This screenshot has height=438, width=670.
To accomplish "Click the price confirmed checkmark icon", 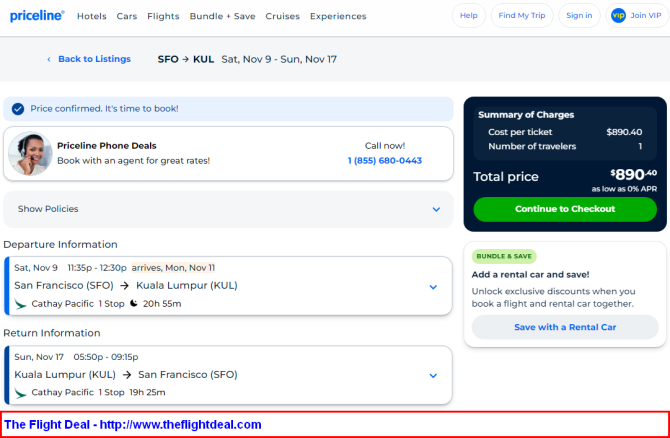I will pos(18,109).
